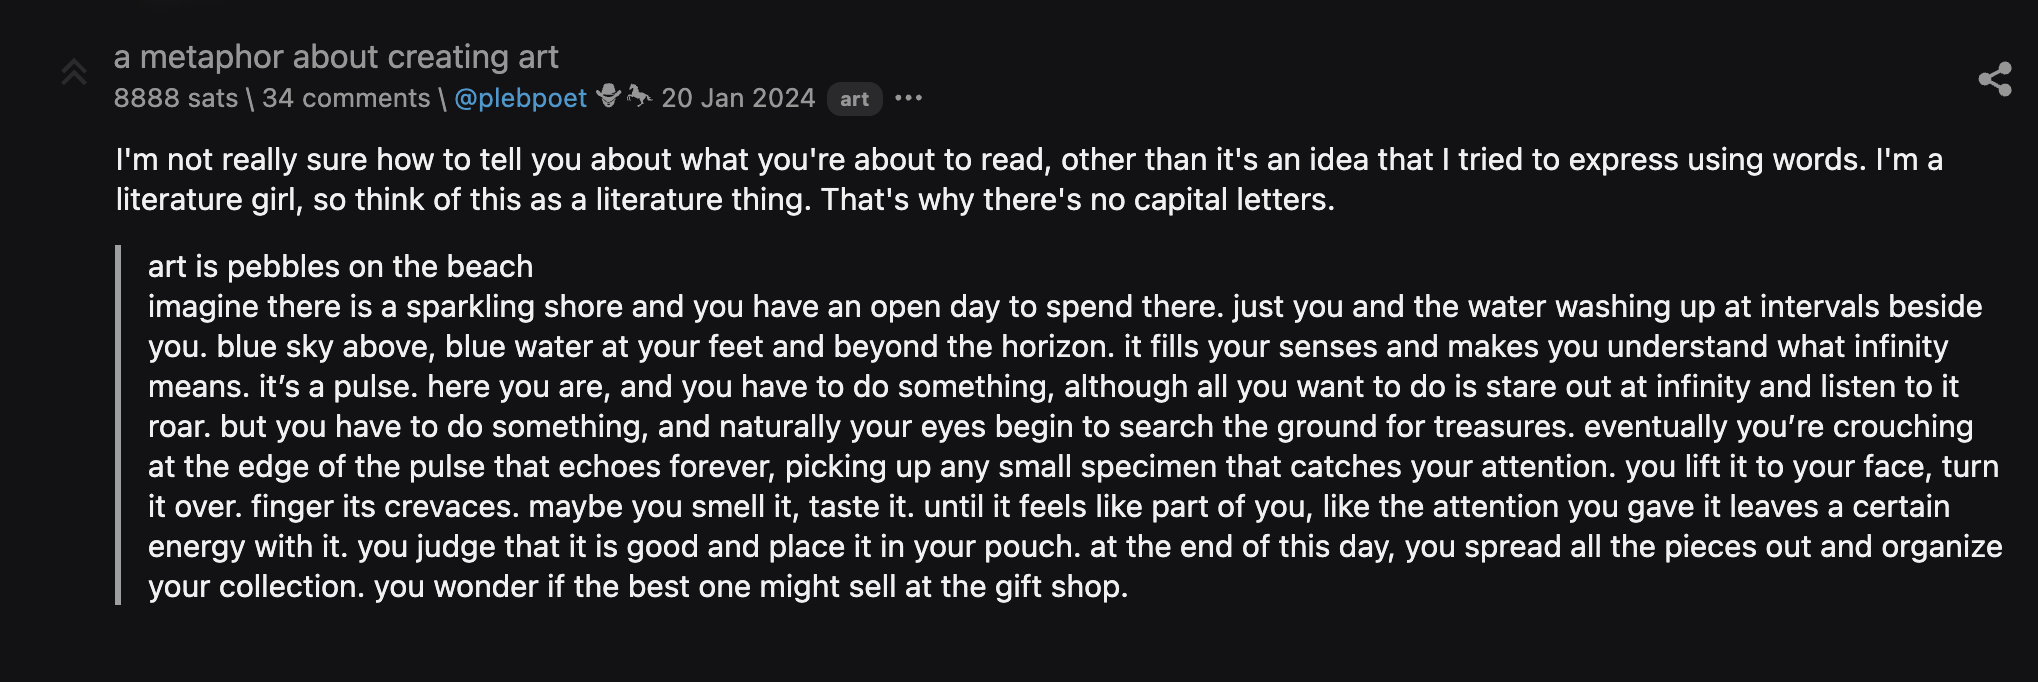Visit @plebpoet's profile
Viewport: 2038px width, 682px height.
(521, 97)
